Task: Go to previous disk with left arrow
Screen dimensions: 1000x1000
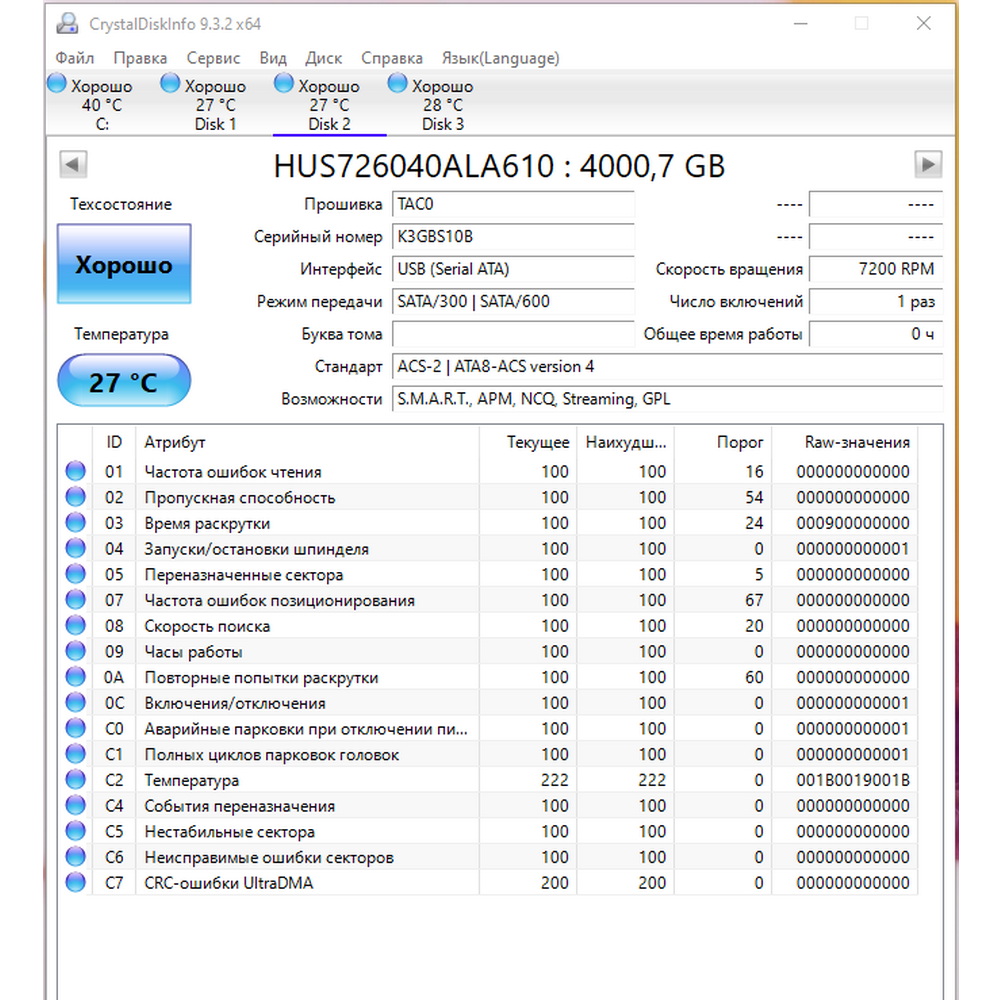Action: coord(73,165)
